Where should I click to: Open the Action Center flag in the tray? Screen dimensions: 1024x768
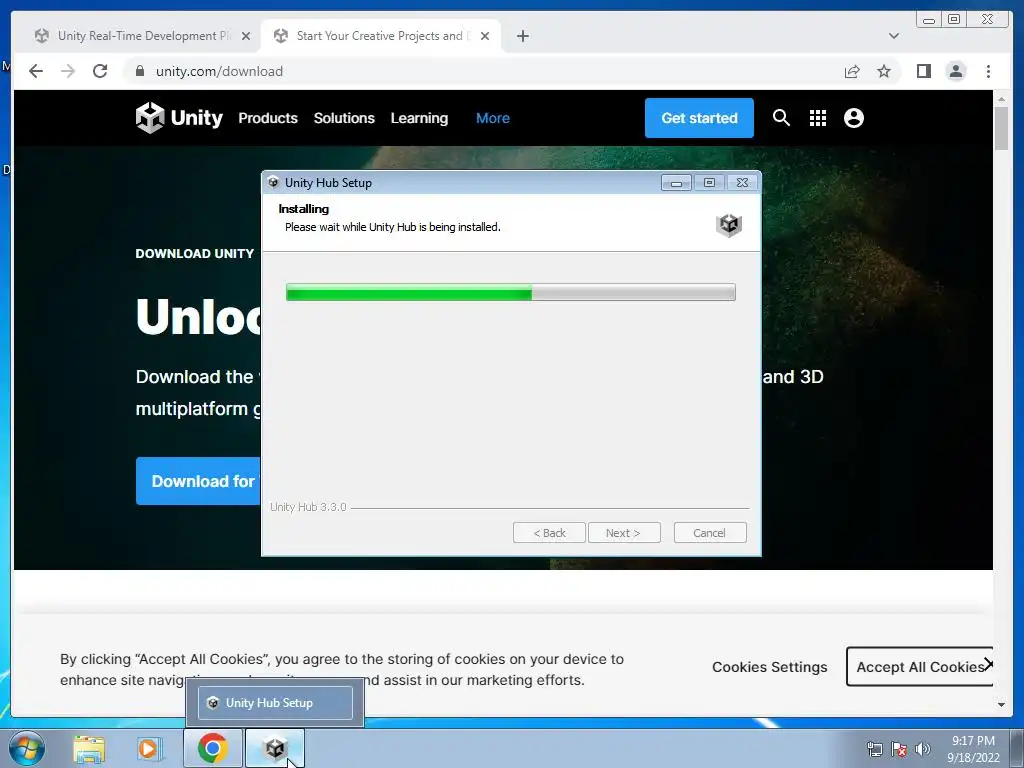pyautogui.click(x=899, y=749)
